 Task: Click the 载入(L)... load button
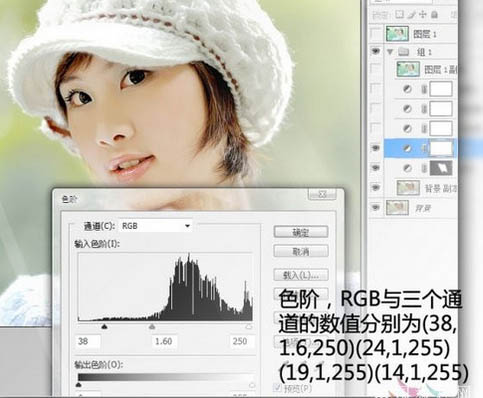click(301, 275)
